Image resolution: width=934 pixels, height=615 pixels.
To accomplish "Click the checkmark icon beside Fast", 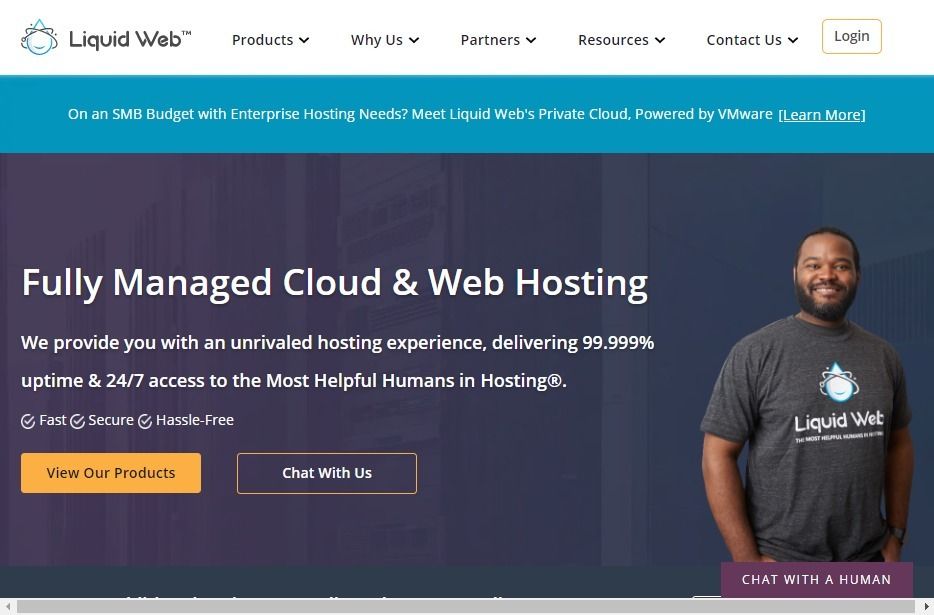I will coord(28,421).
